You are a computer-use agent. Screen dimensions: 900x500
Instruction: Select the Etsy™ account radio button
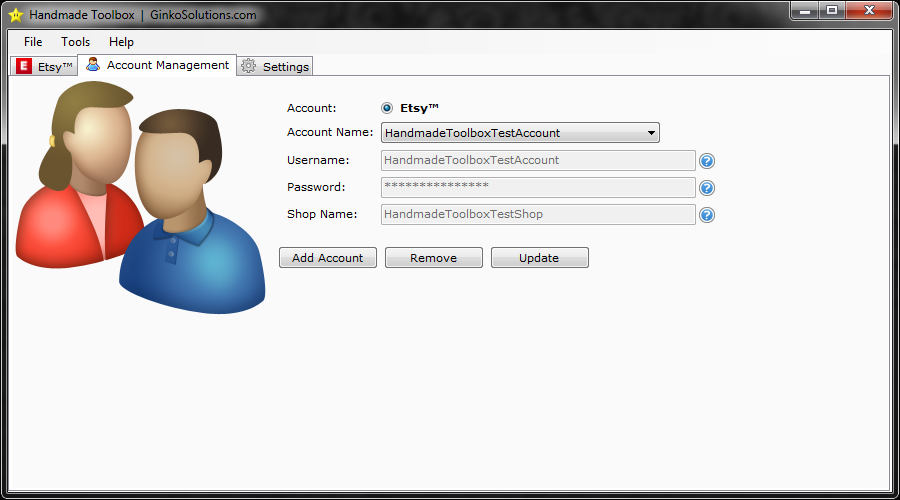click(x=387, y=108)
